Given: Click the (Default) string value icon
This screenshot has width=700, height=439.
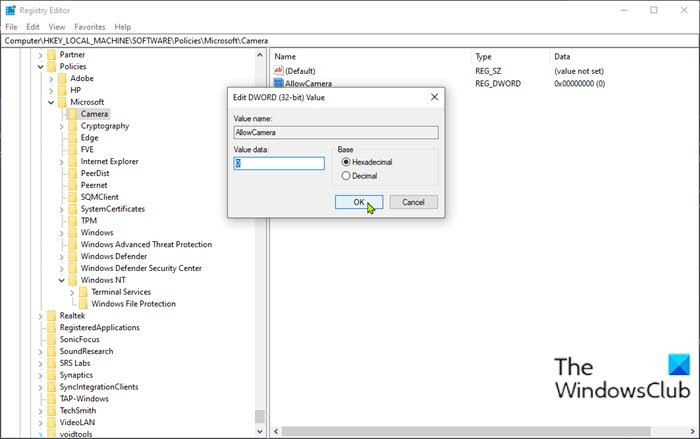Looking at the screenshot, I should 279,71.
